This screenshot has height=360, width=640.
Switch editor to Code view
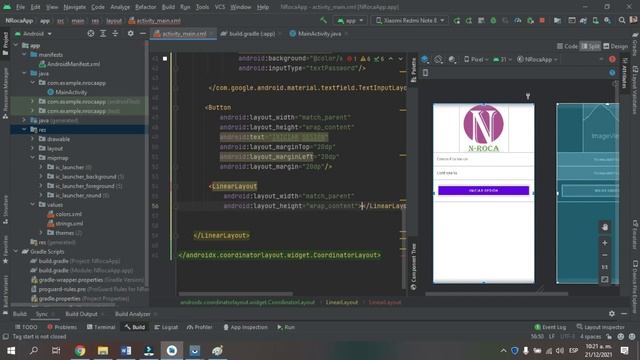click(x=567, y=46)
